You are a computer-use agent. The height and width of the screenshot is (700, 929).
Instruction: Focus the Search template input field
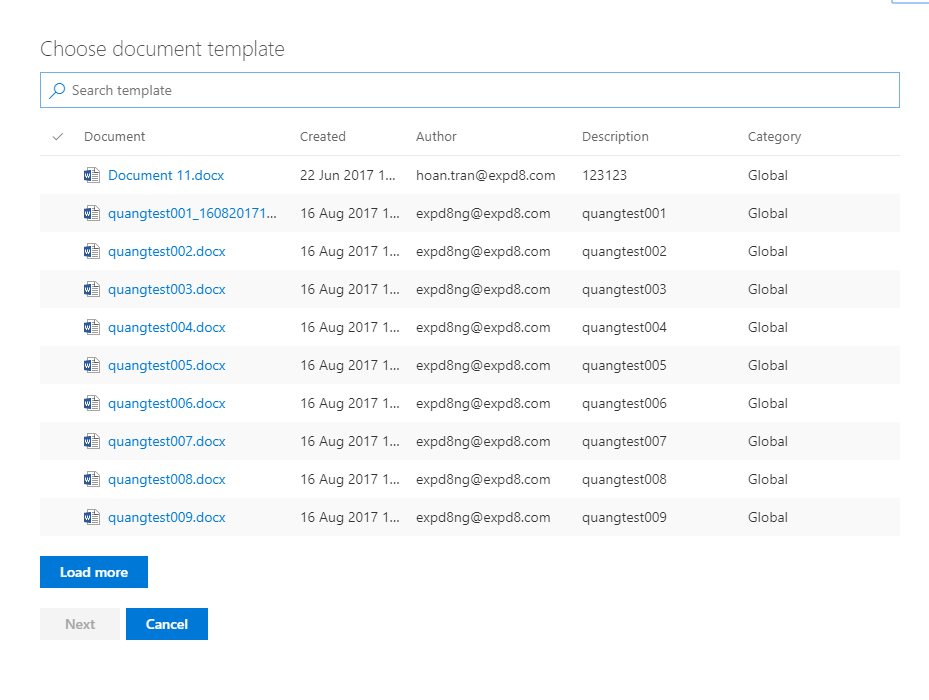(480, 90)
